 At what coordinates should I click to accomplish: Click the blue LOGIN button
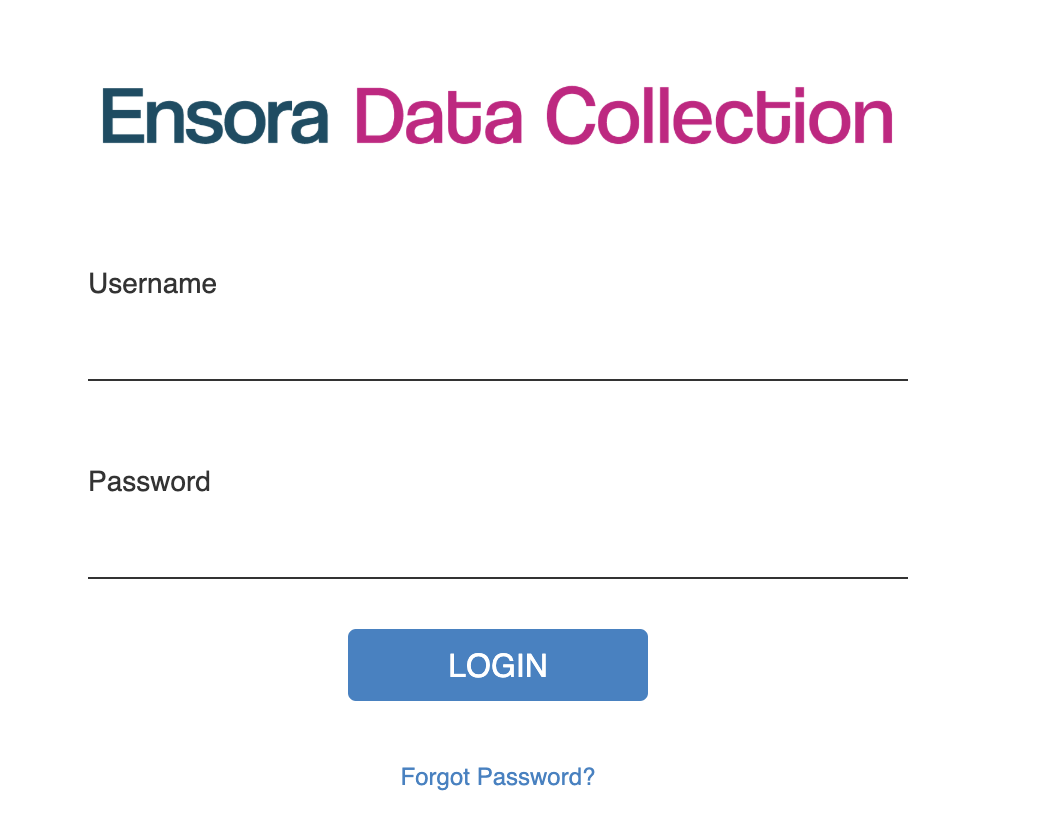(x=498, y=665)
